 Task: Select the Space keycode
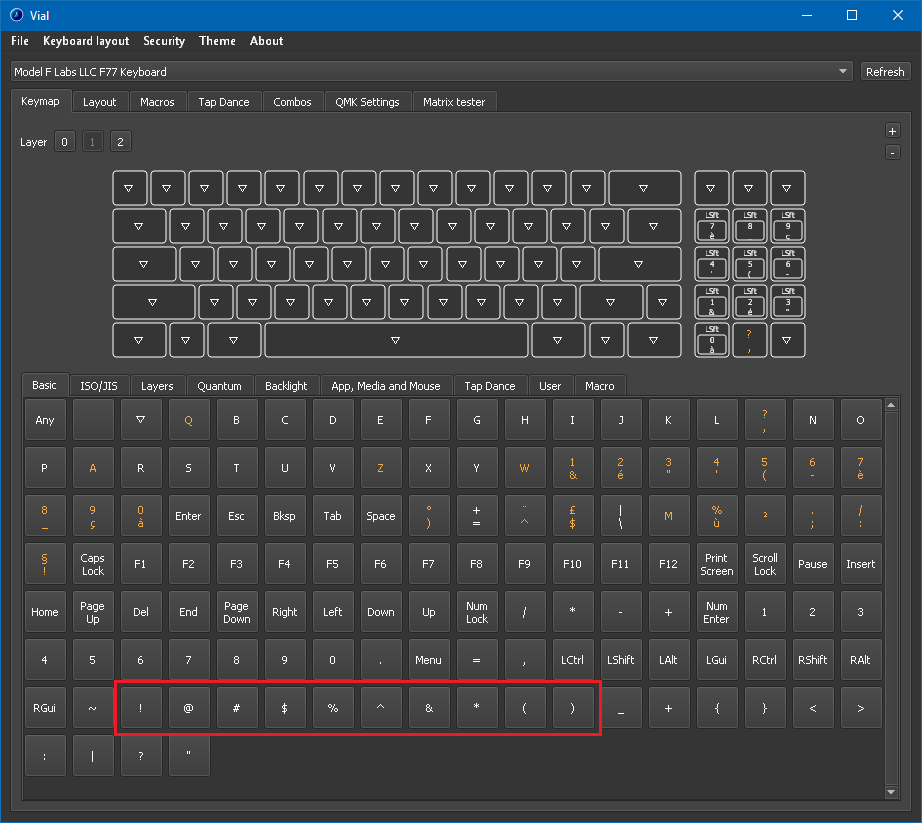click(x=381, y=515)
